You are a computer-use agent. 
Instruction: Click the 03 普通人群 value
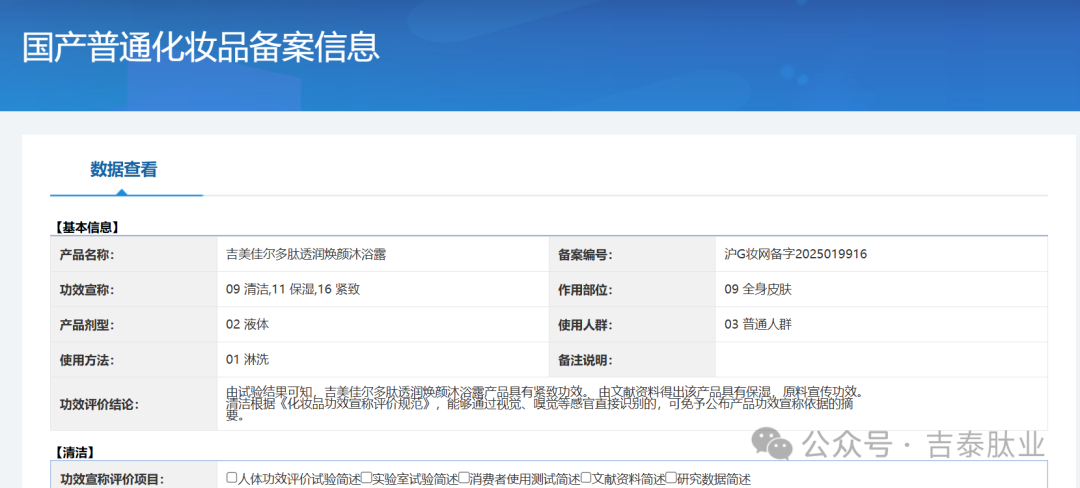click(x=758, y=325)
